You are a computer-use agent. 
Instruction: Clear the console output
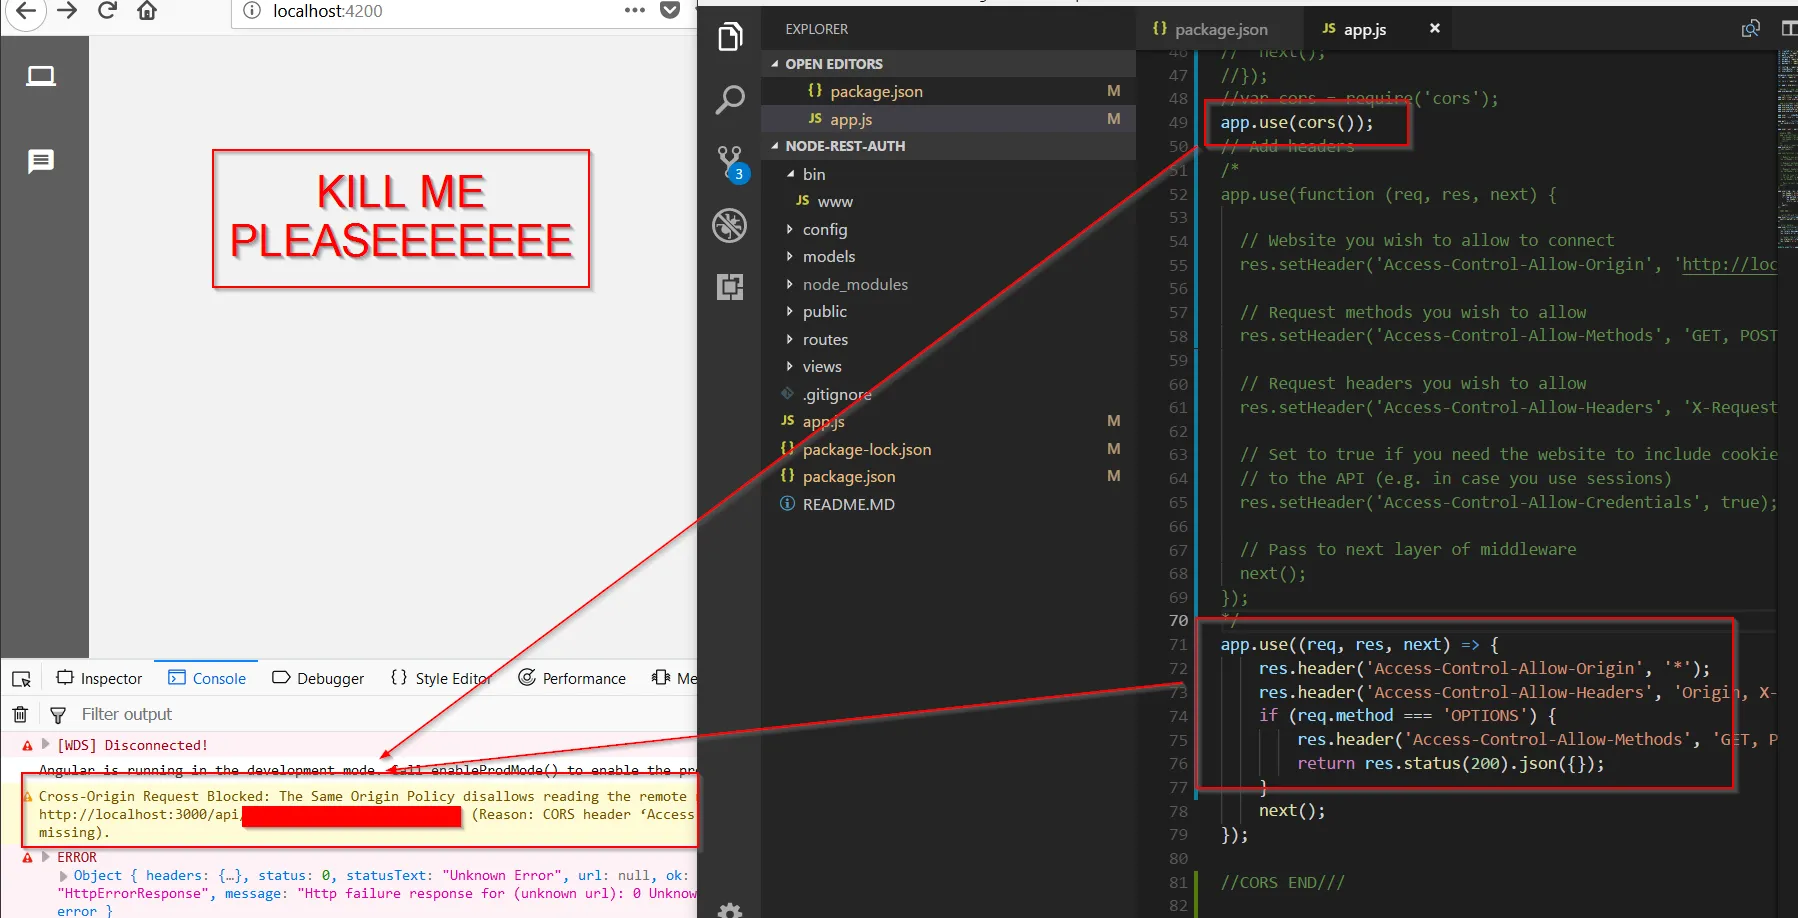pyautogui.click(x=20, y=714)
